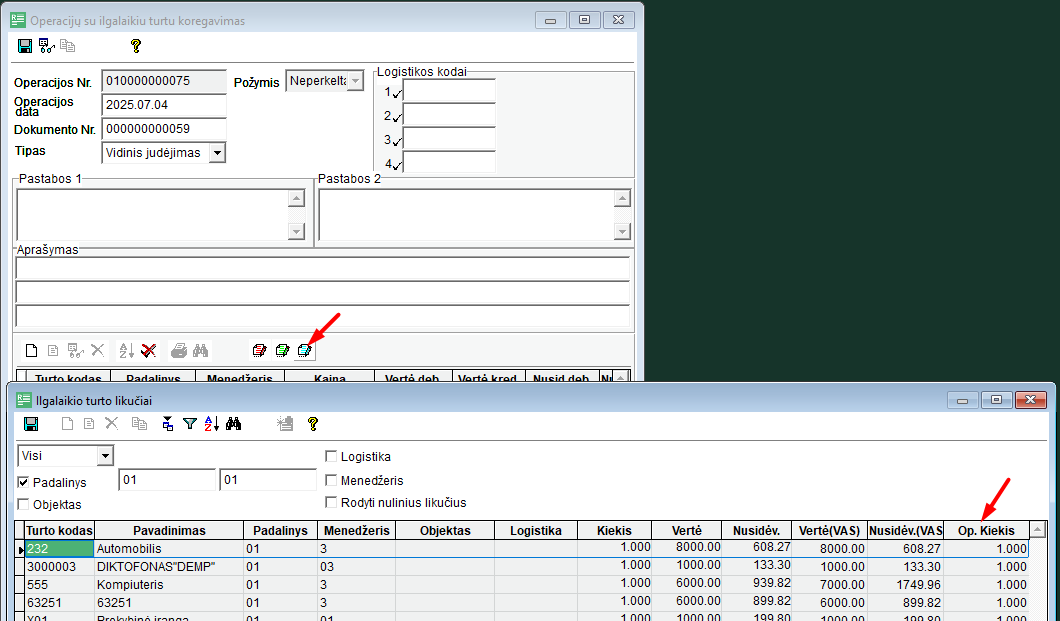1060x621 pixels.
Task: Click the delete X icon in the likučiai toolbar
Action: tap(112, 424)
